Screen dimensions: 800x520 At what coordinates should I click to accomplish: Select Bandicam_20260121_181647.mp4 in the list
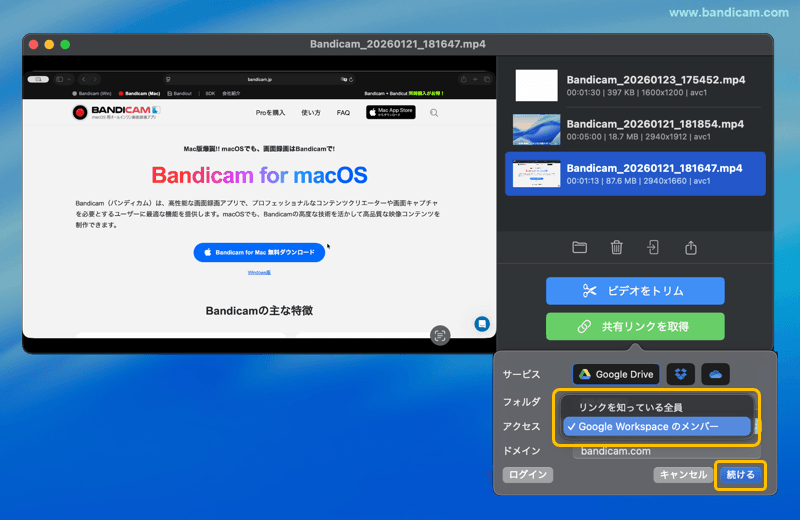pyautogui.click(x=635, y=174)
